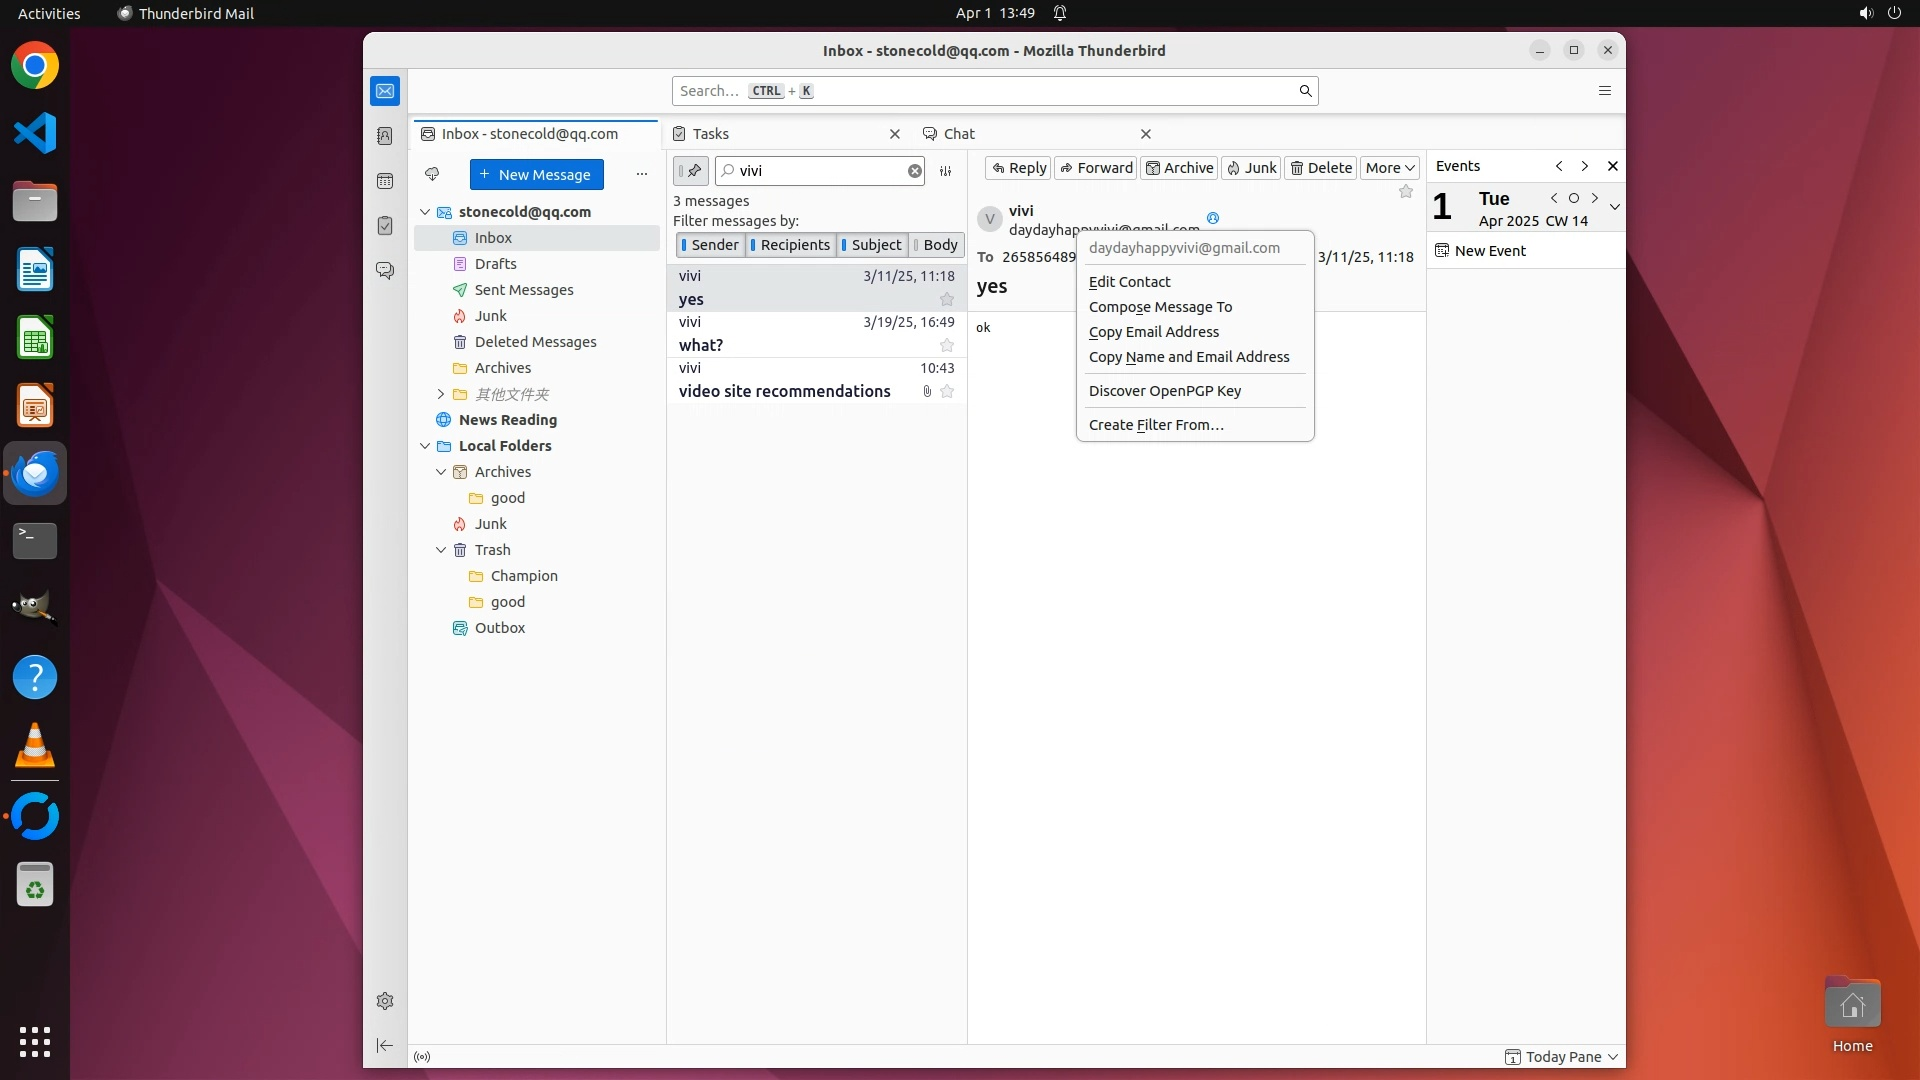Screen dimensions: 1920x1080
Task: Click the Get Messages cloud icon
Action: 432,174
